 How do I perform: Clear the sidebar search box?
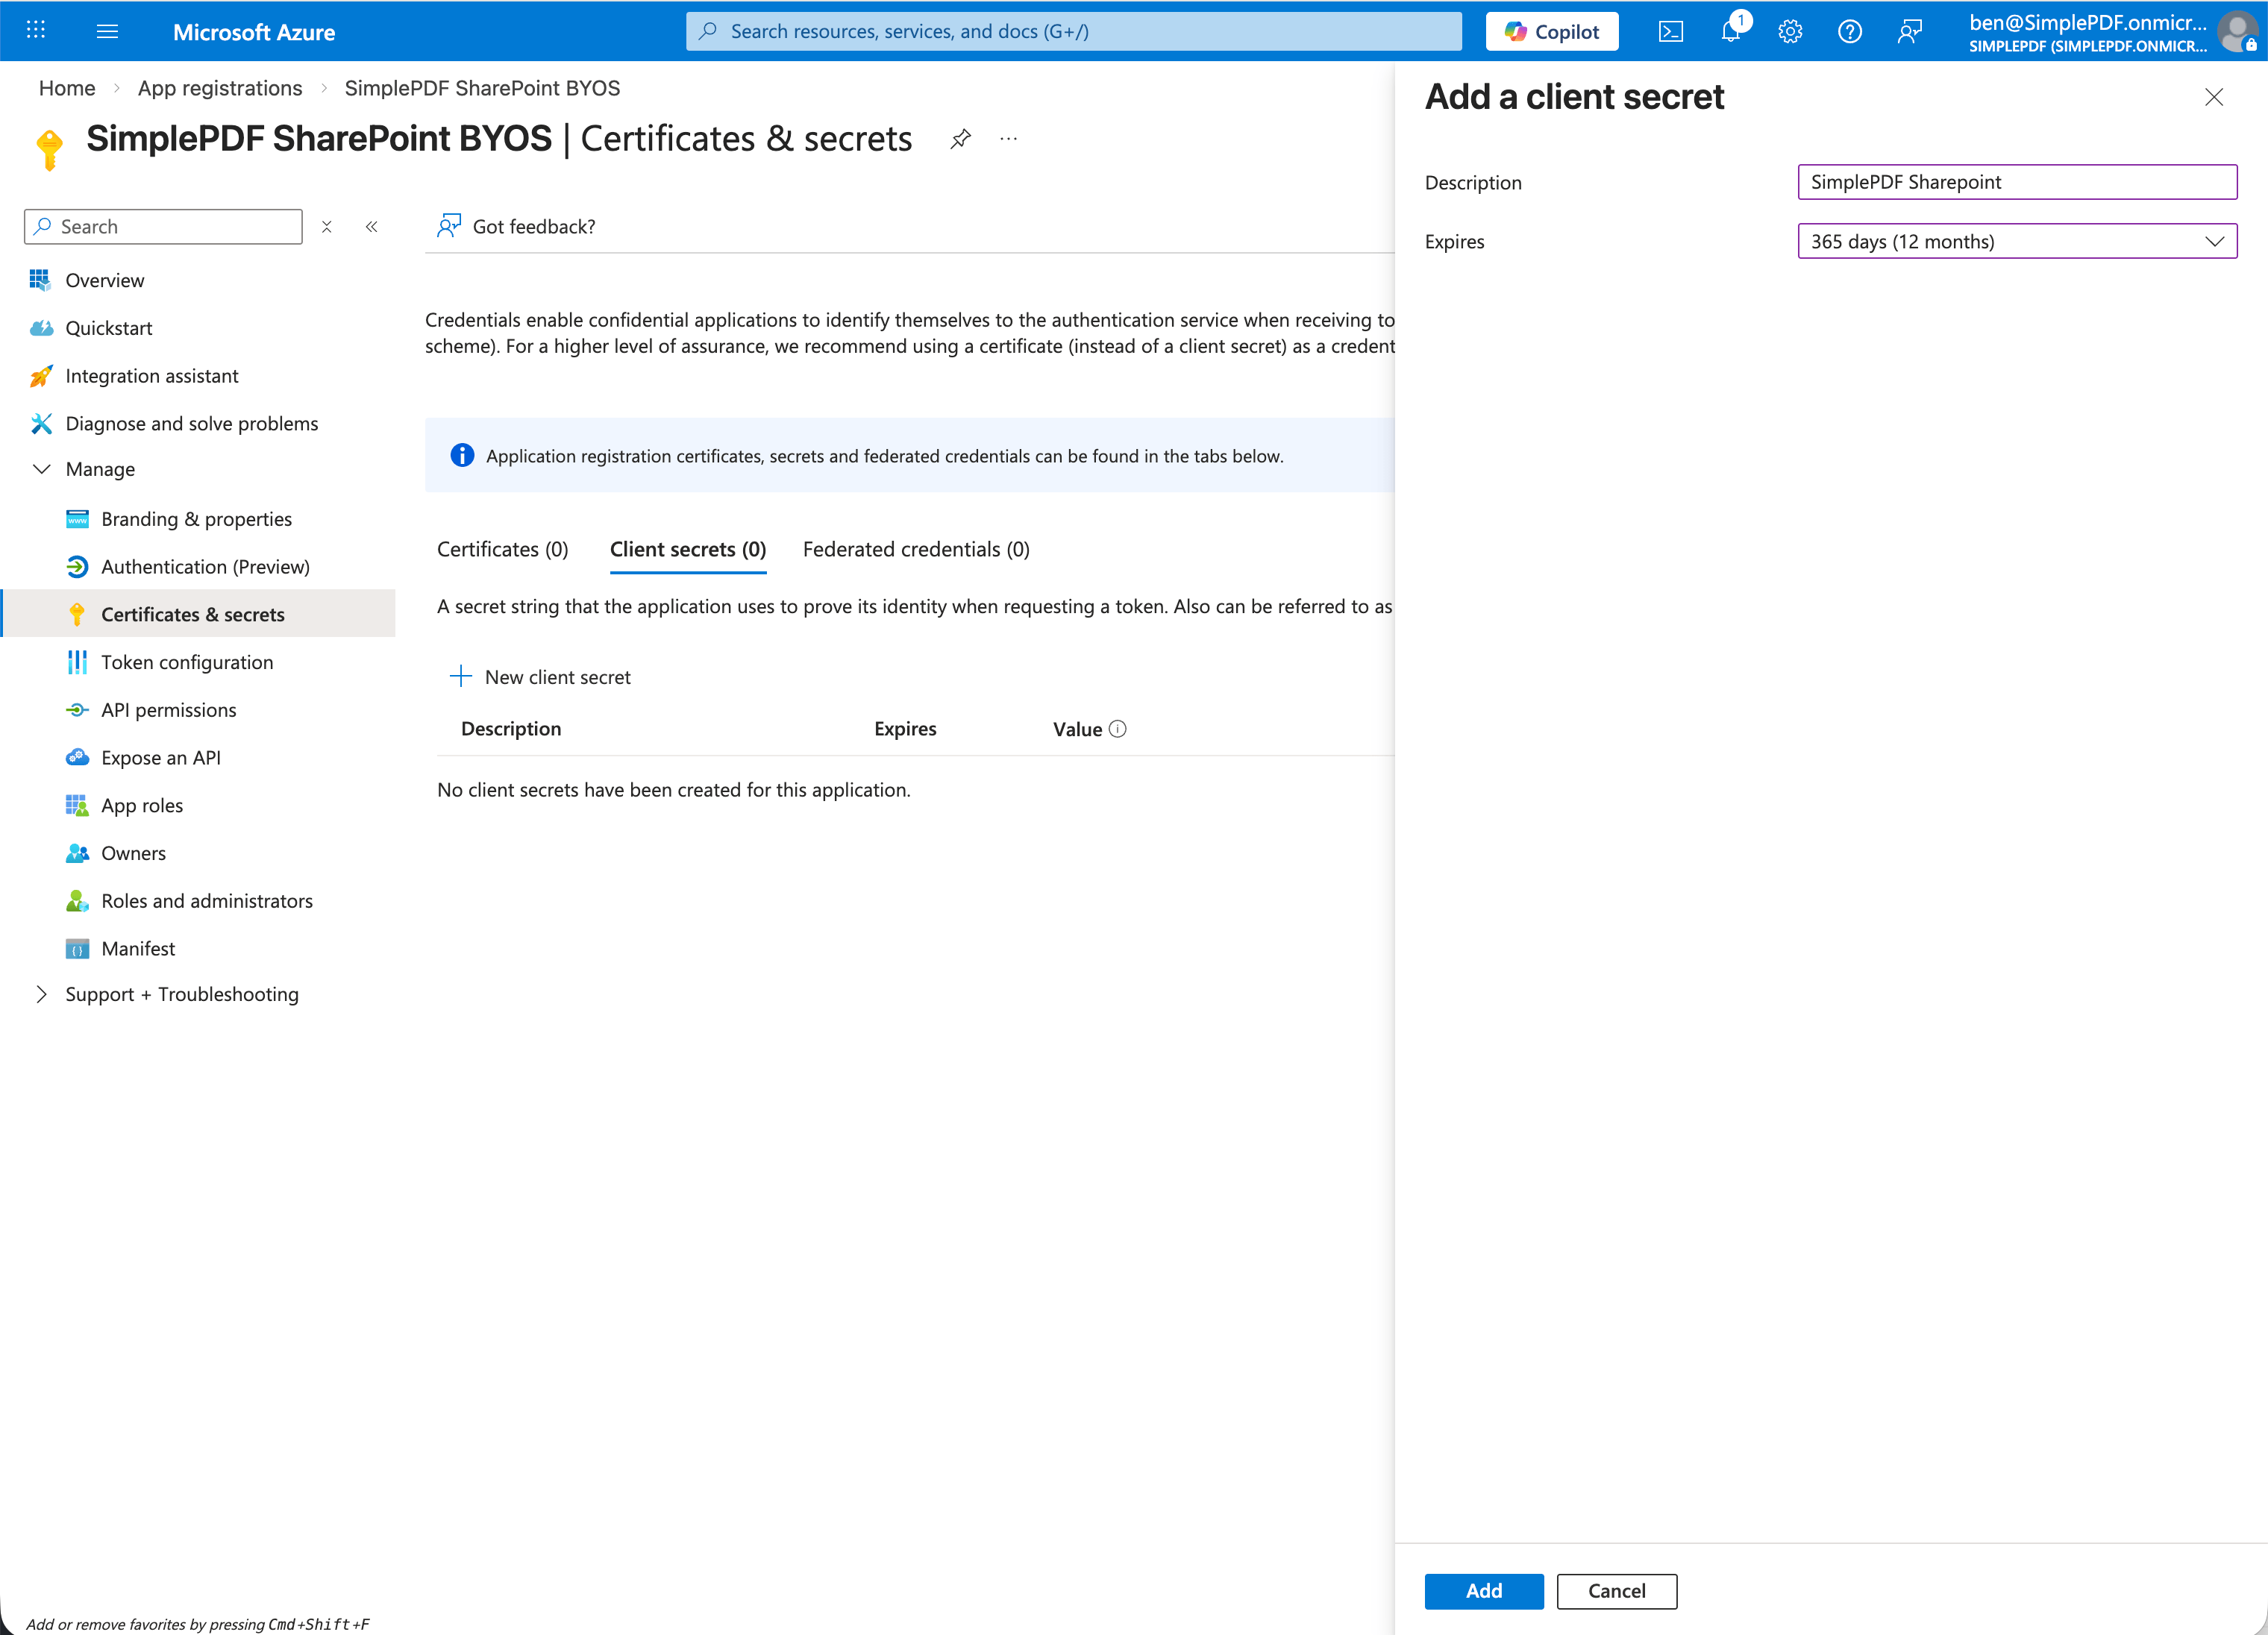326,227
